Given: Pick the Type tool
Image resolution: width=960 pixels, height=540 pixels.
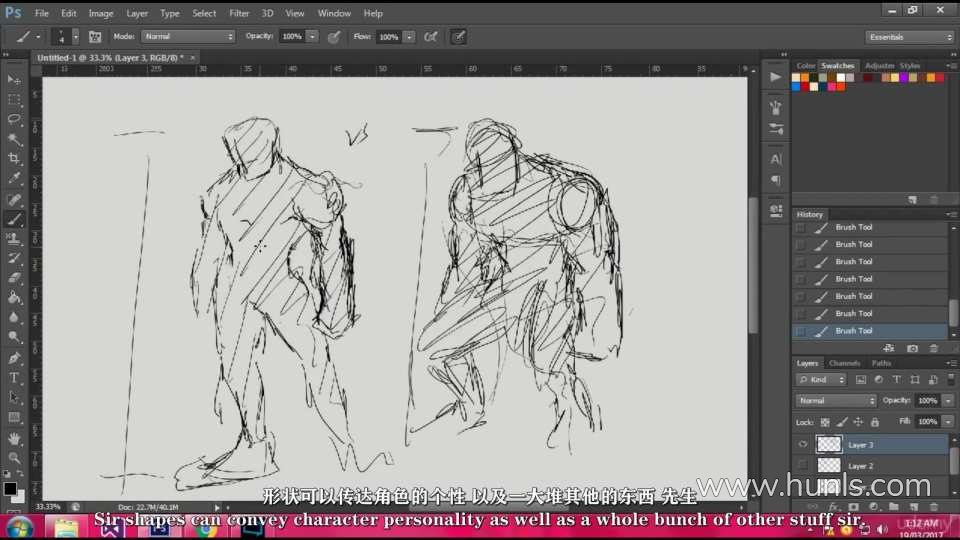Looking at the screenshot, I should tap(14, 377).
